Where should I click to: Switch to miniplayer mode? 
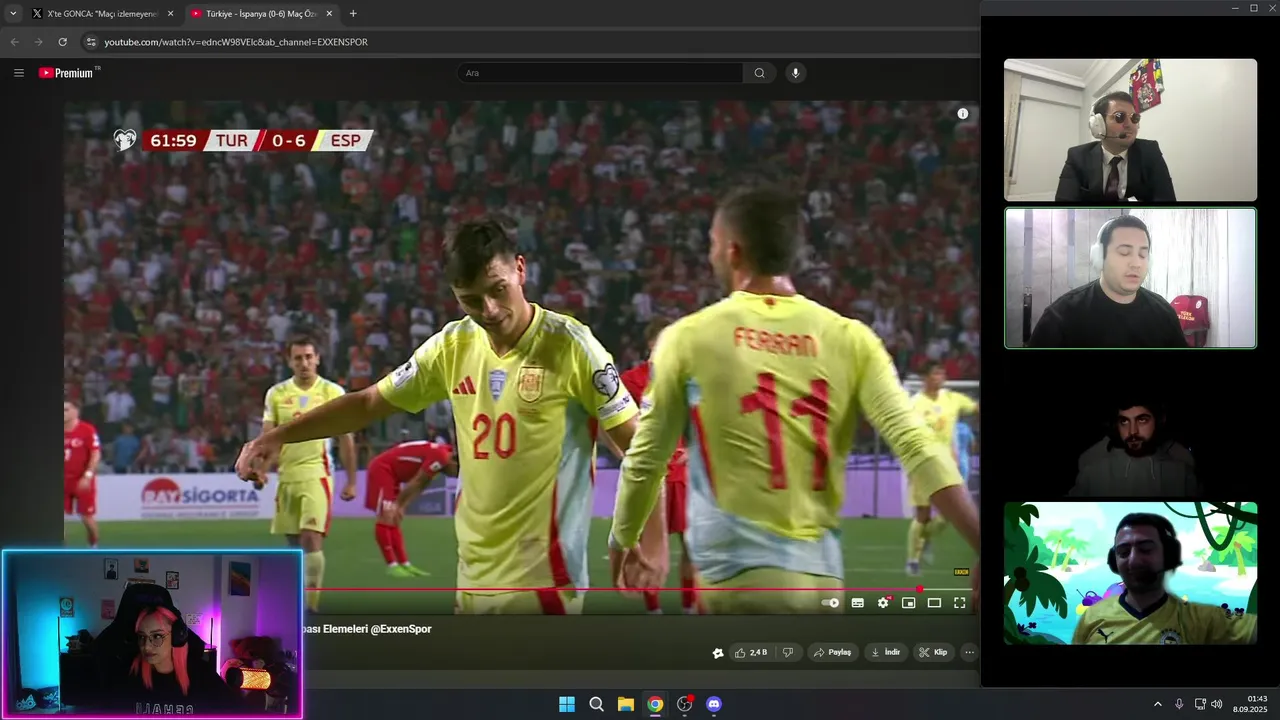pyautogui.click(x=909, y=603)
